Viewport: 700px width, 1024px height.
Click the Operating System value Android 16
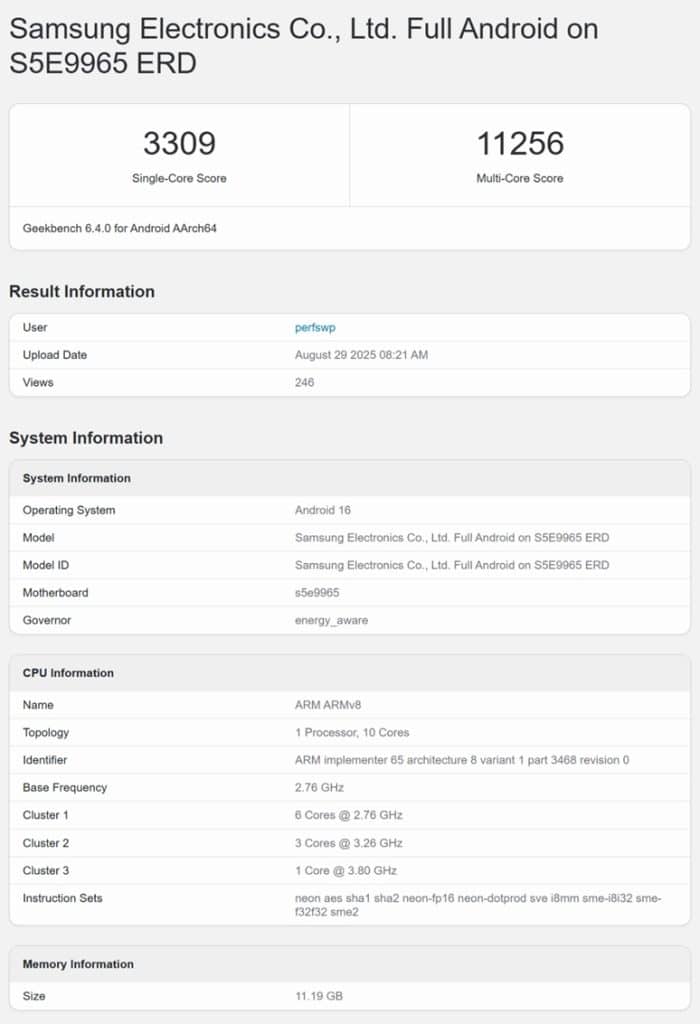323,510
